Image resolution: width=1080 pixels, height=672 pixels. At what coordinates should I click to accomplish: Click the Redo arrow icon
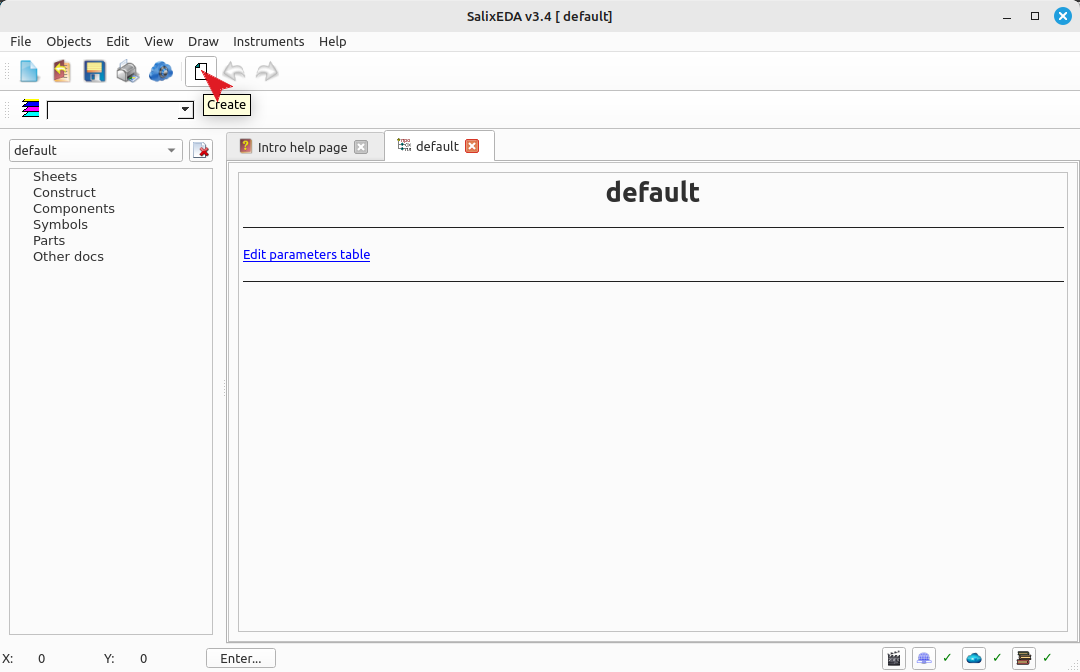click(x=267, y=72)
